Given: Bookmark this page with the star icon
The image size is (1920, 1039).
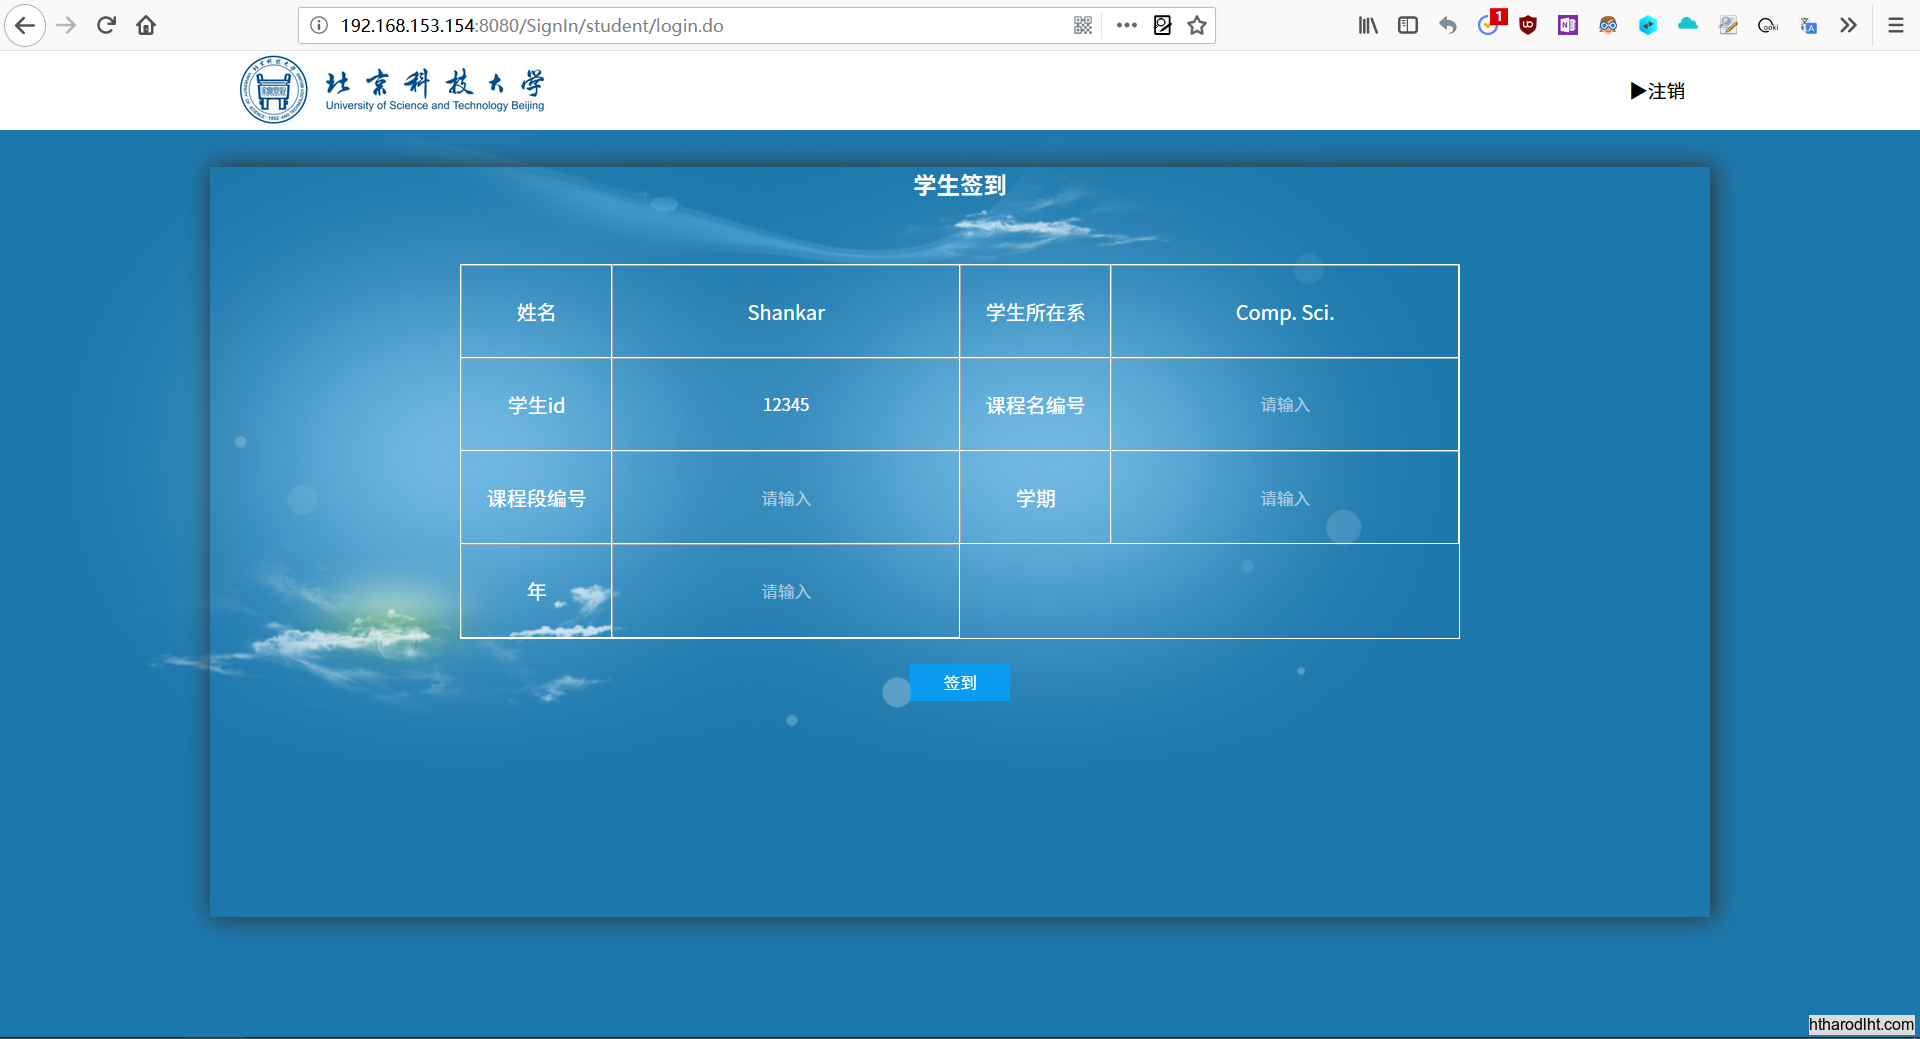Looking at the screenshot, I should [x=1197, y=25].
